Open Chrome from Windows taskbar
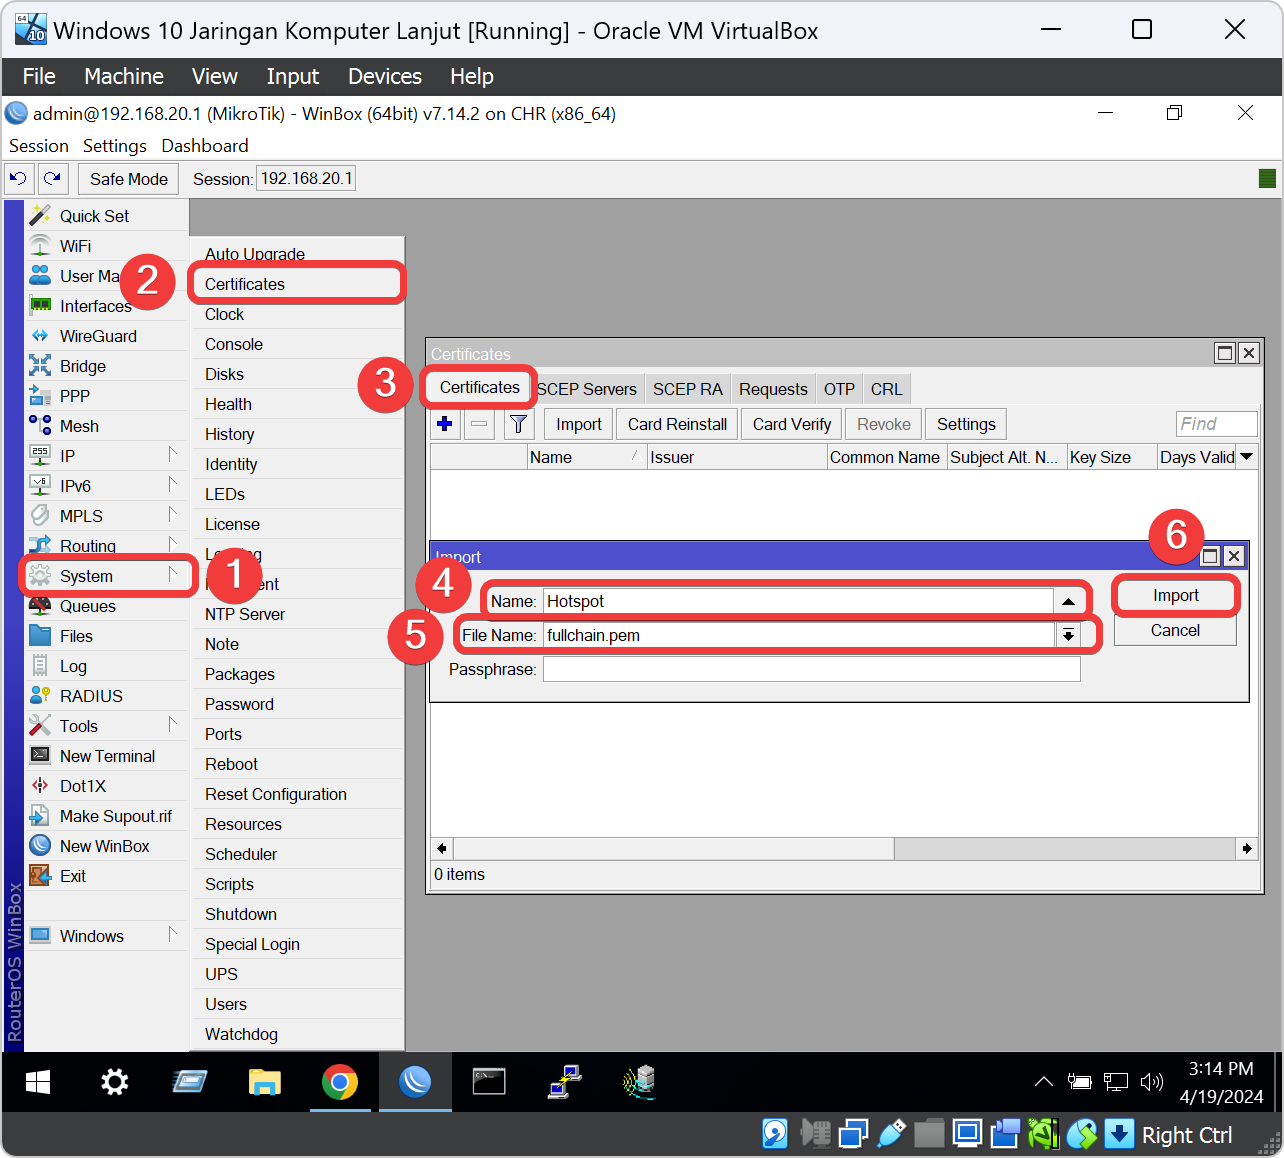 pos(340,1082)
